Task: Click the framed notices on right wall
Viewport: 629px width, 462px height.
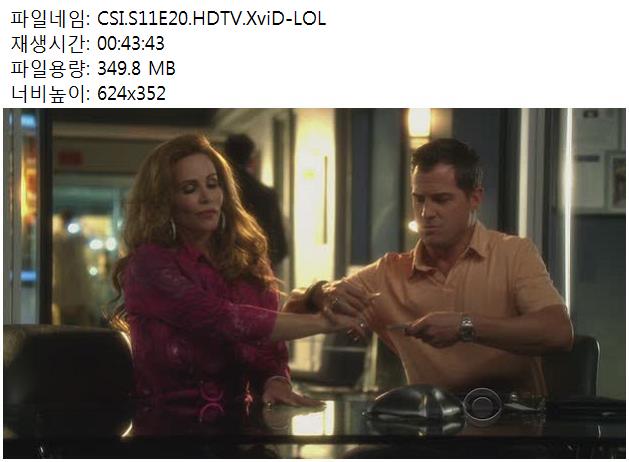Action: tap(600, 160)
